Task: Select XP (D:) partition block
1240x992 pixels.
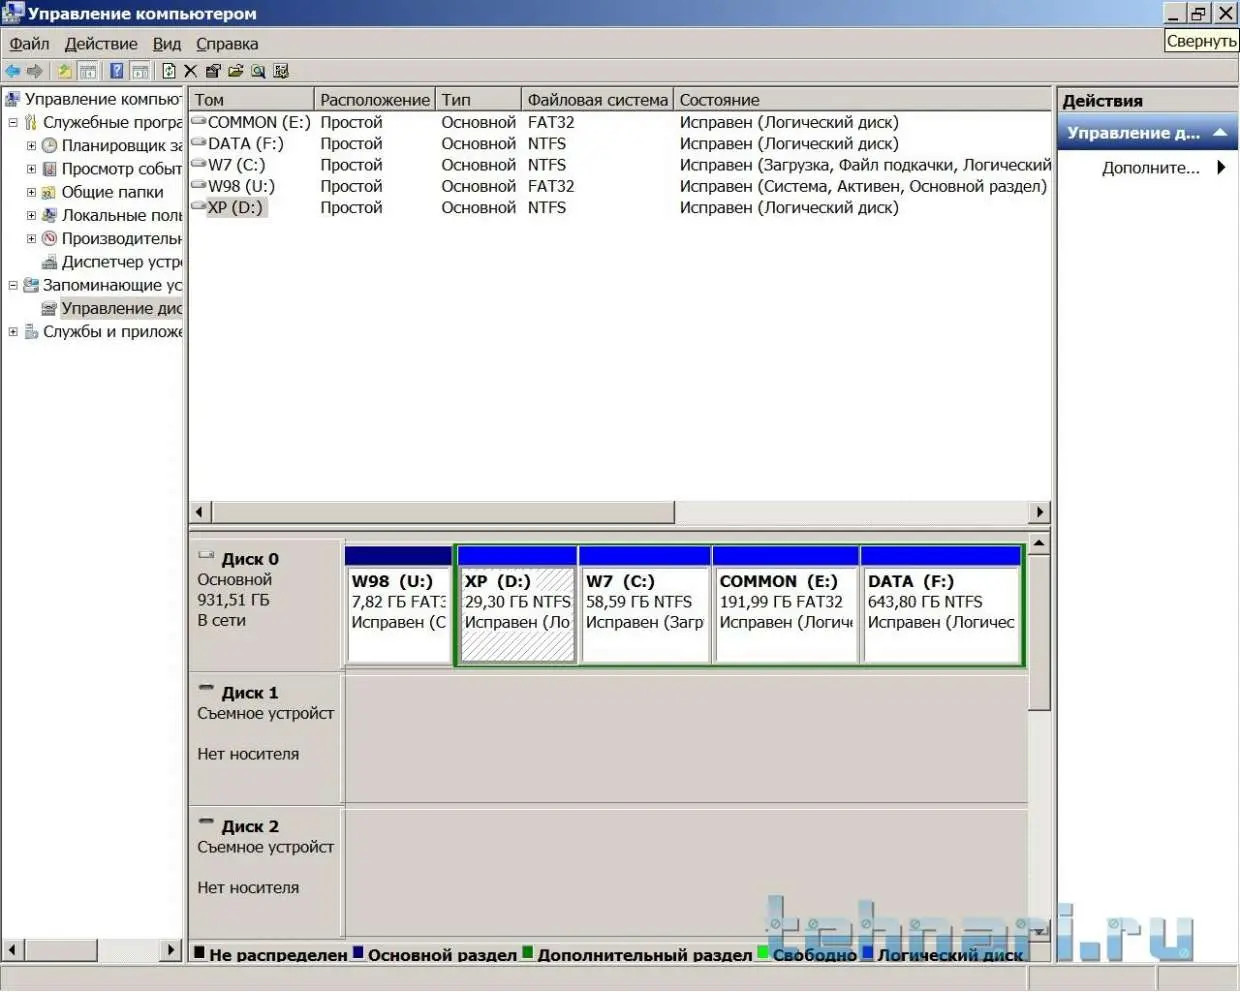Action: [517, 605]
